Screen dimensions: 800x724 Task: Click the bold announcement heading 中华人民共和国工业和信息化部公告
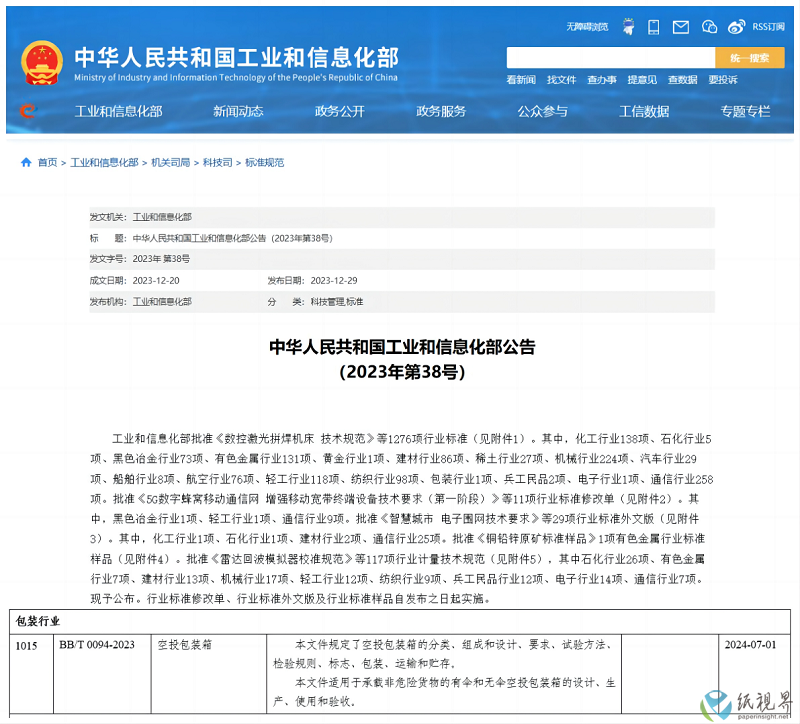(402, 347)
